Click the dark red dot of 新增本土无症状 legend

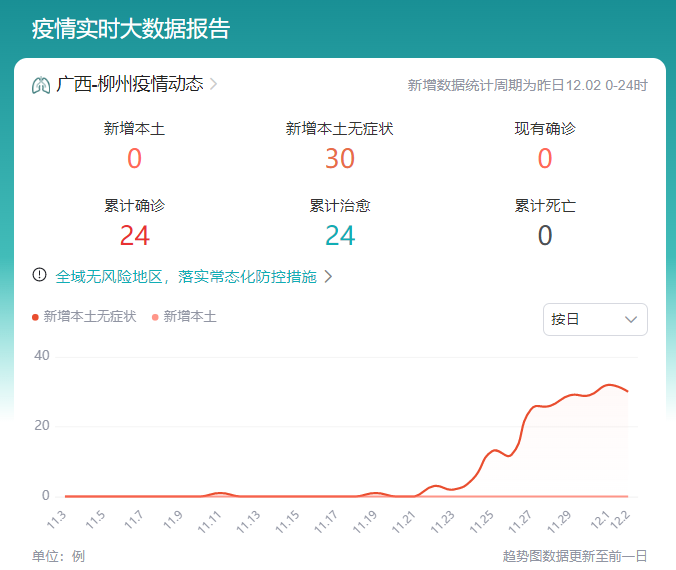tap(35, 318)
